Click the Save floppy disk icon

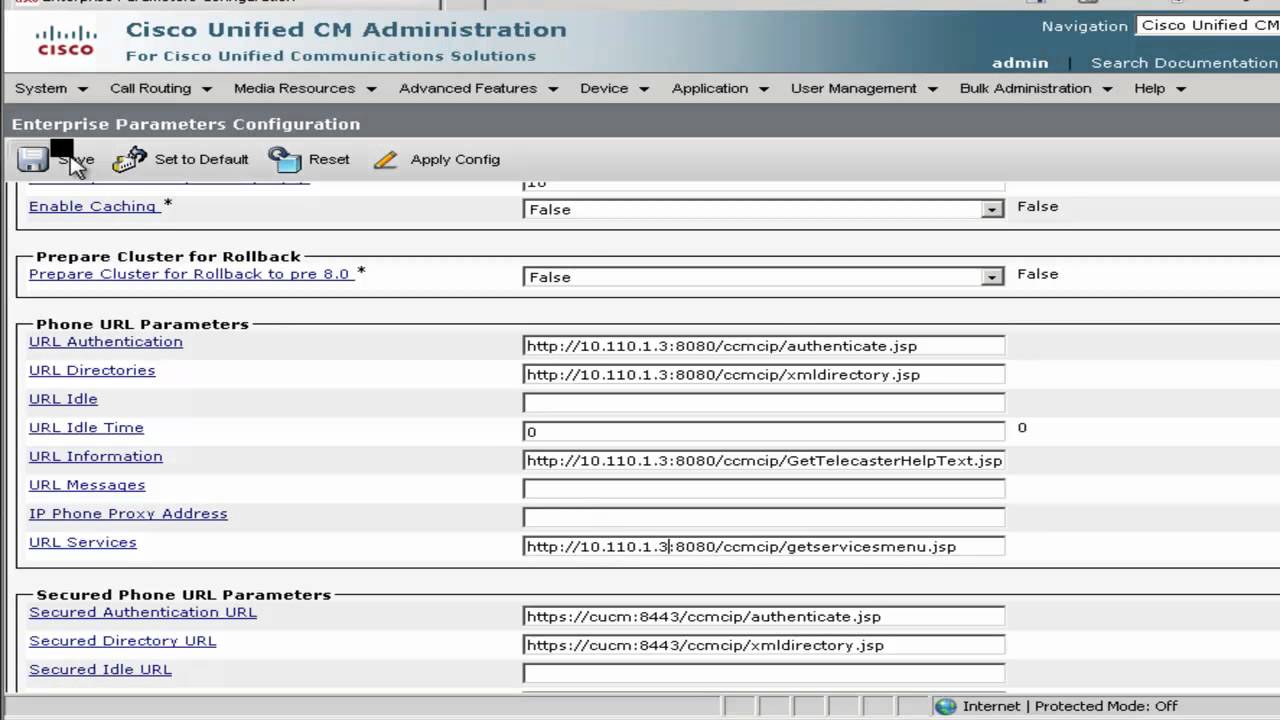32,160
